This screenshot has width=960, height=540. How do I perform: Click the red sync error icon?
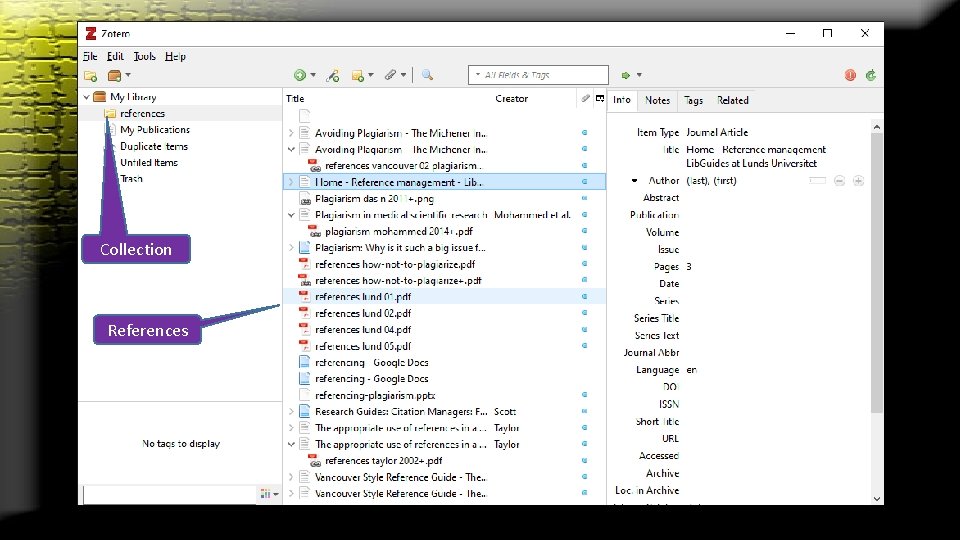point(850,75)
